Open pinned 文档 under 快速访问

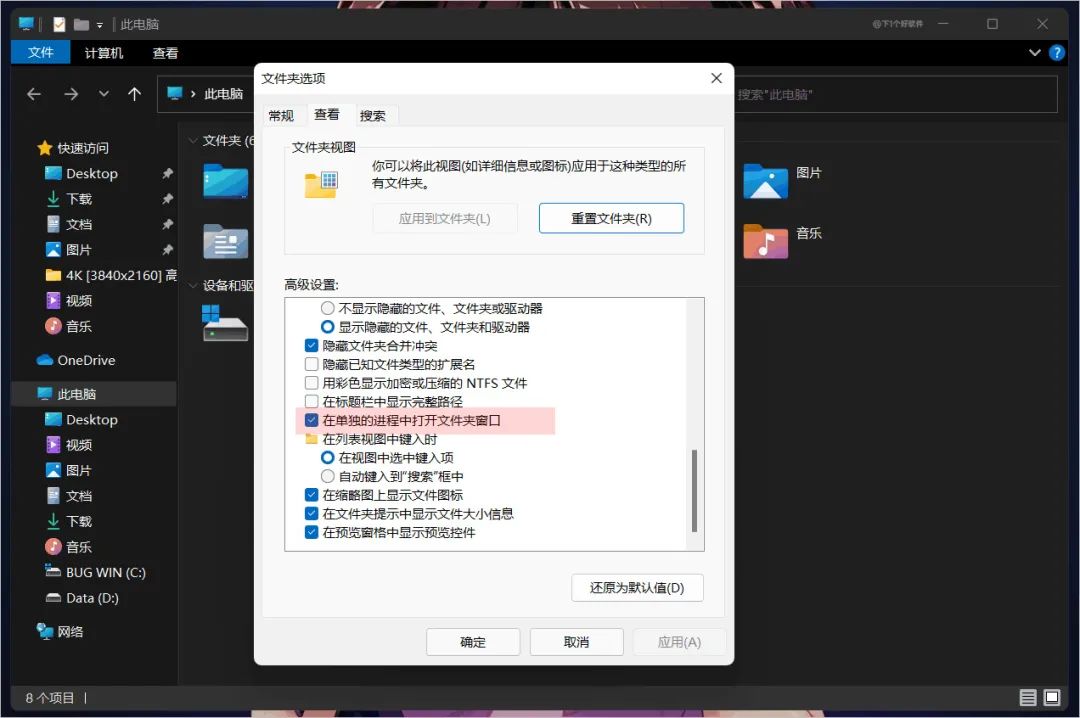coord(79,225)
